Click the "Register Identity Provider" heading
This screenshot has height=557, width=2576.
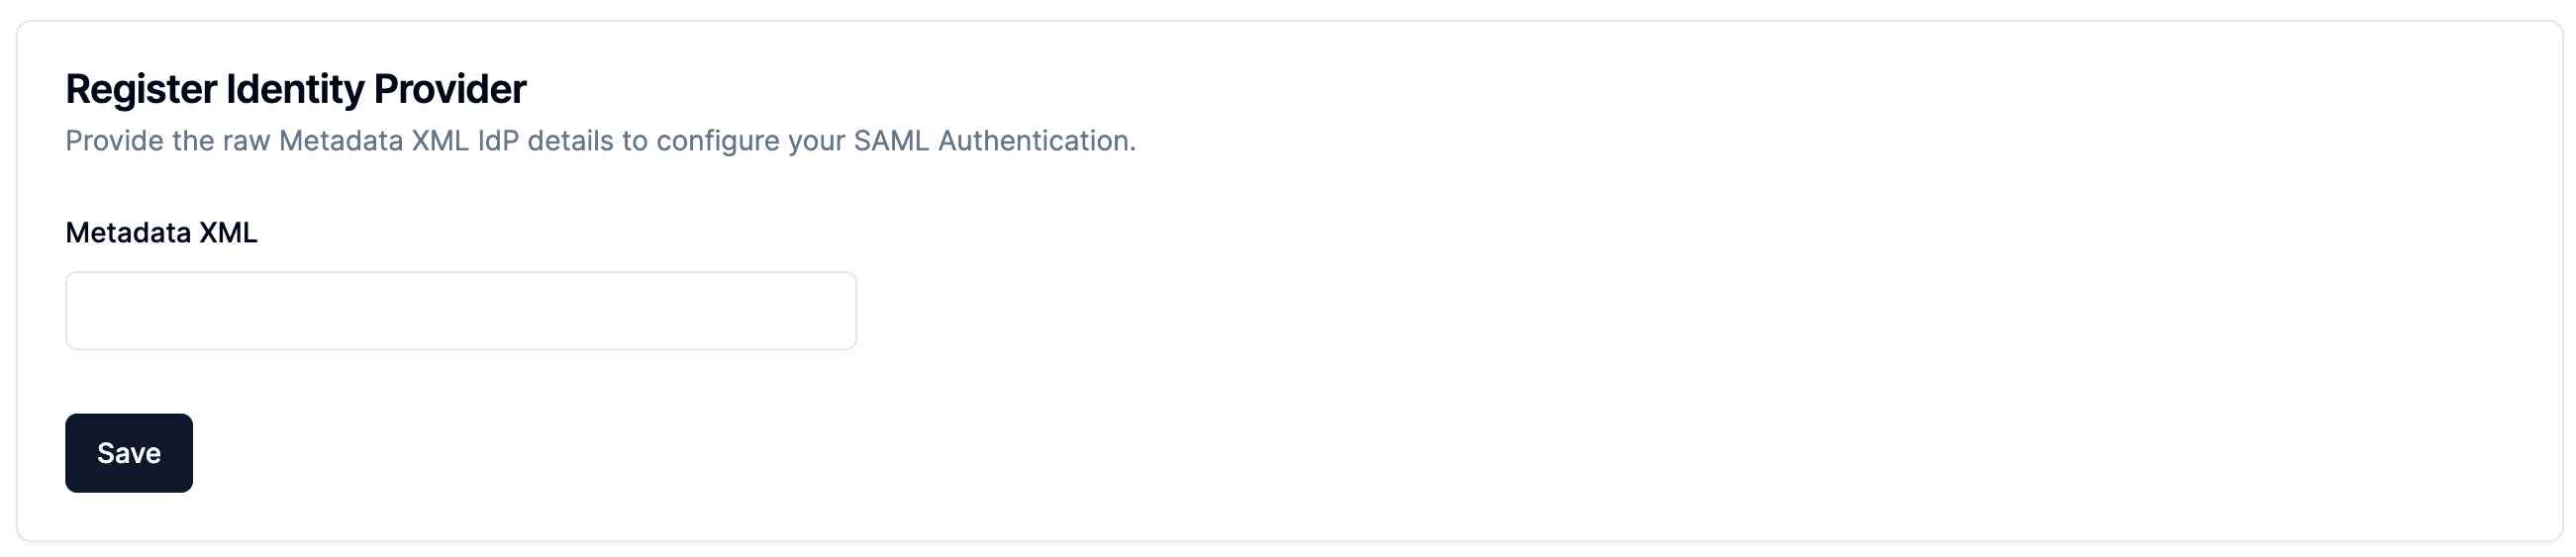pos(295,89)
